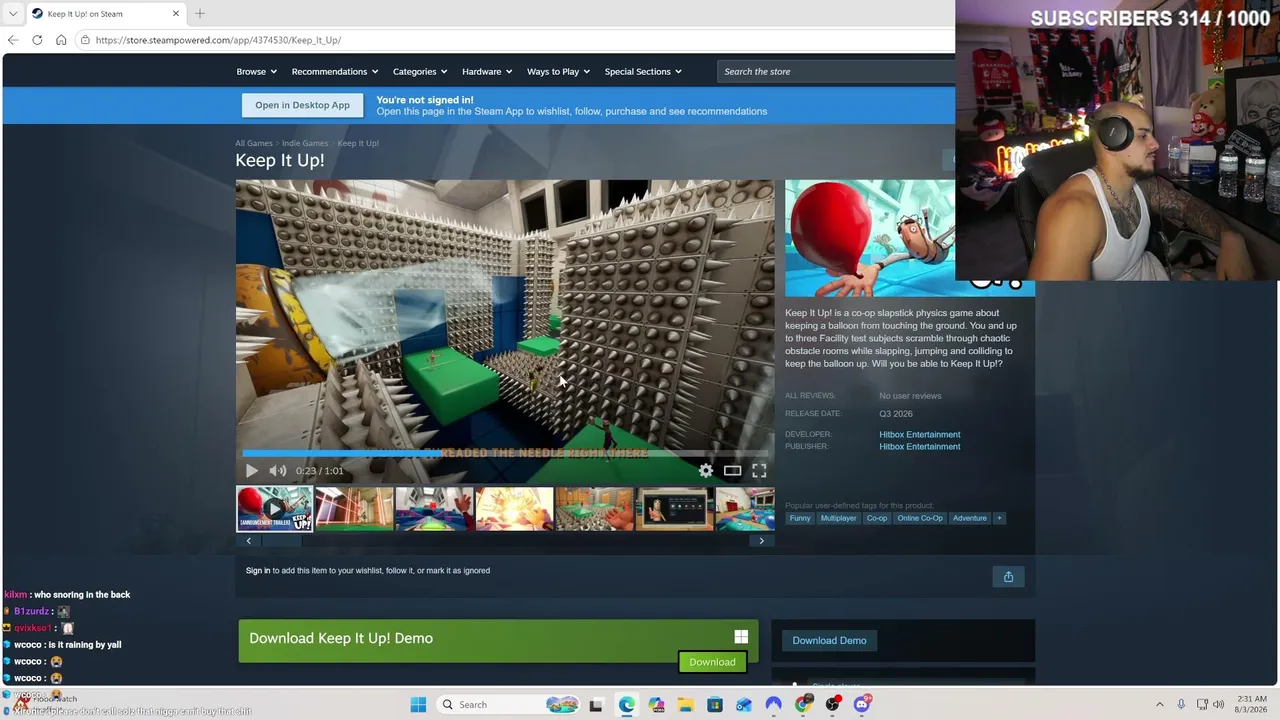Go back in the browser
This screenshot has width=1280, height=720.
(12, 40)
